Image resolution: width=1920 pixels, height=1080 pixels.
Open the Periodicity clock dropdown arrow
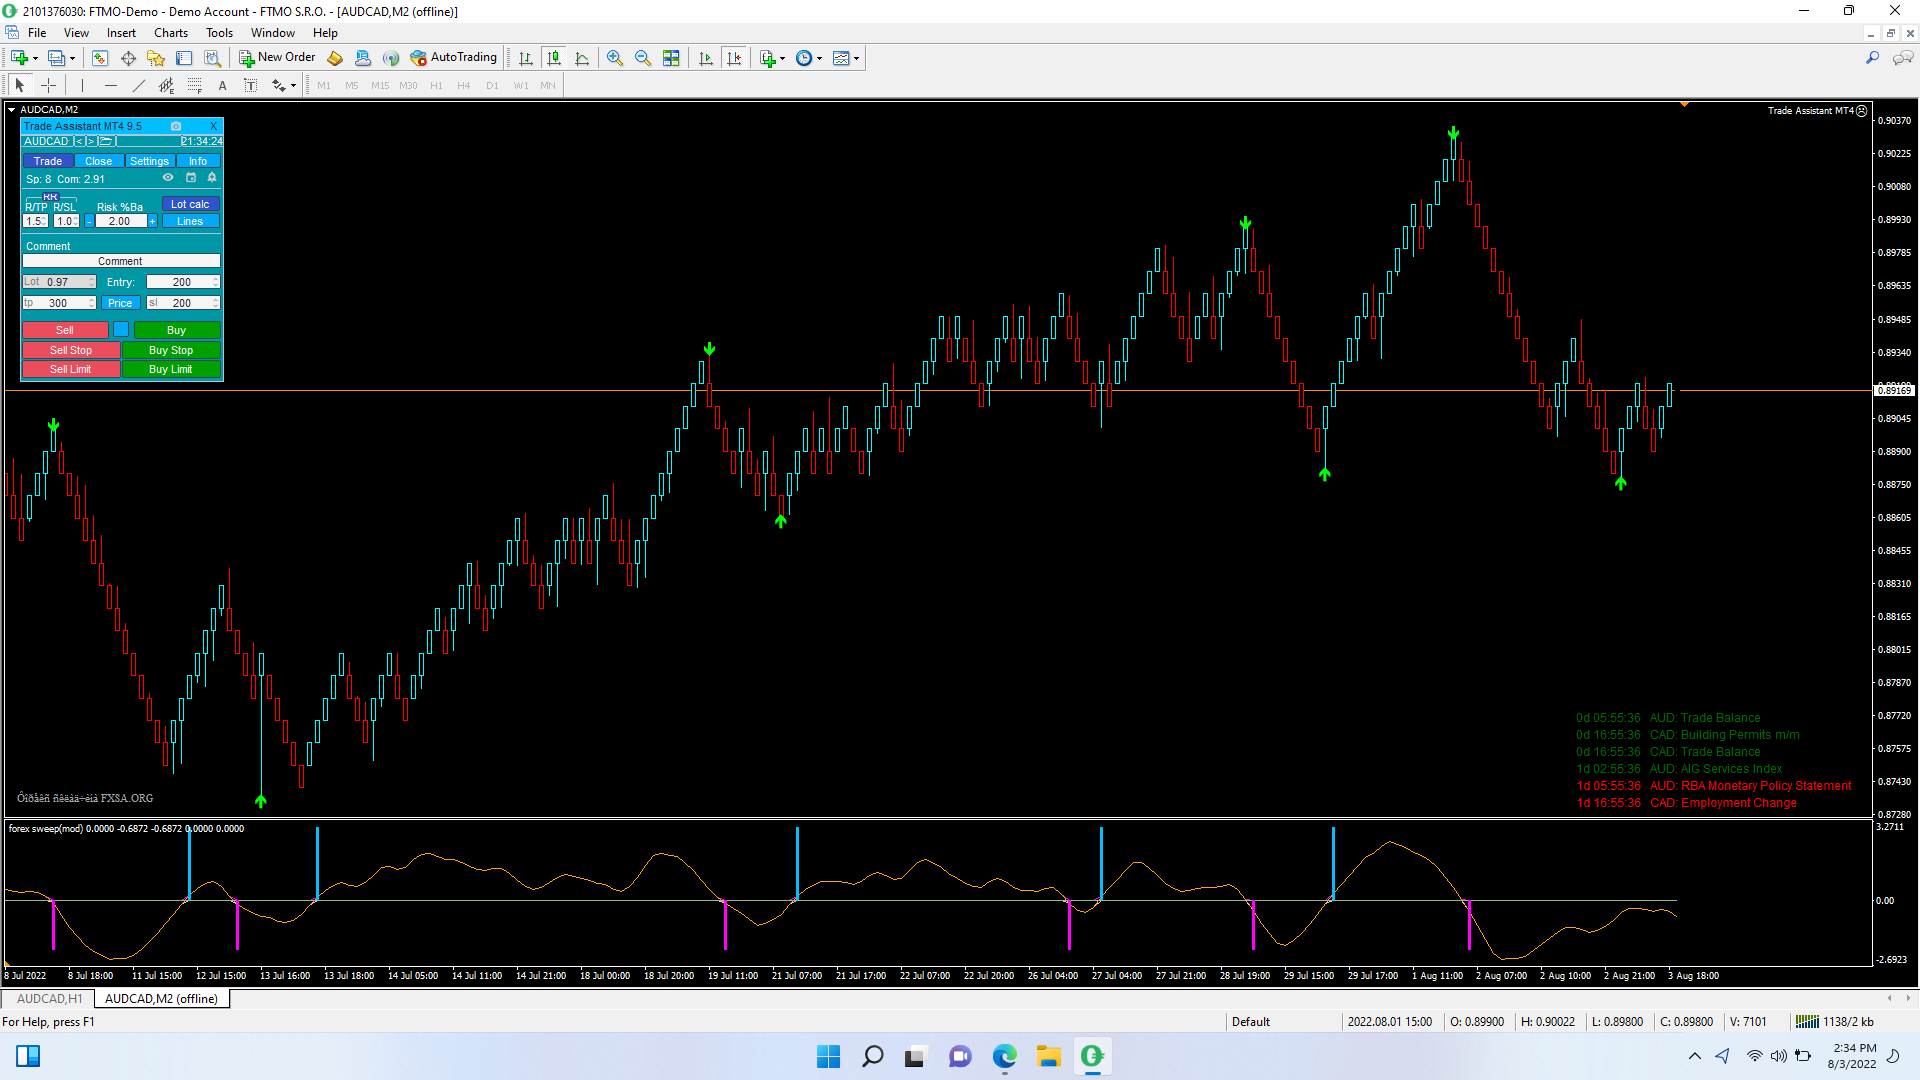point(820,58)
